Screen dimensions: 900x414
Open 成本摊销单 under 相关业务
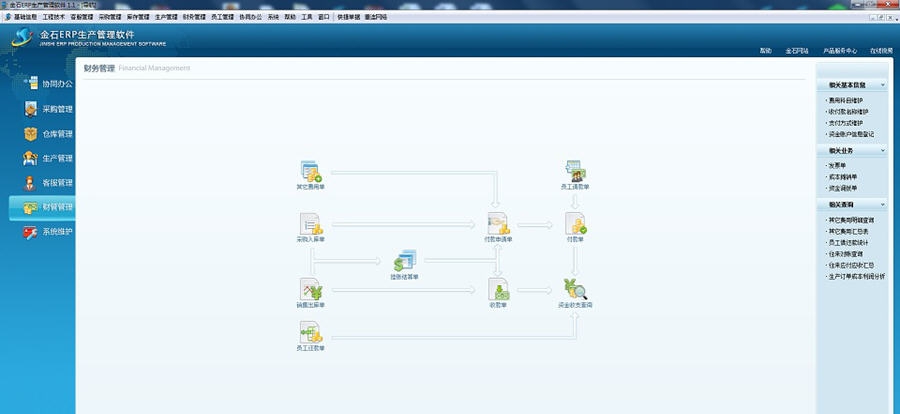coord(843,177)
